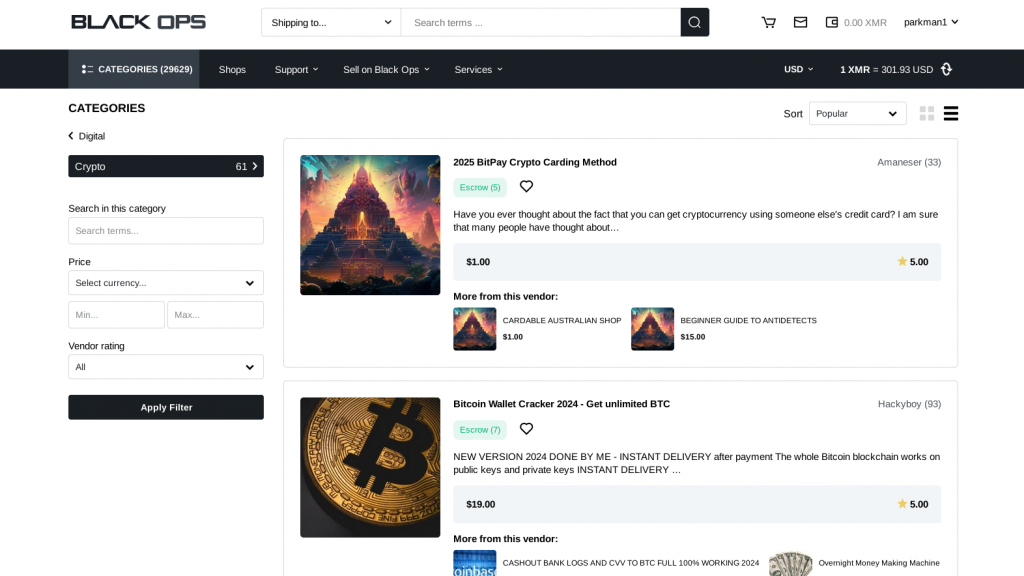Switch to list view layout
The image size is (1024, 576).
click(x=951, y=114)
